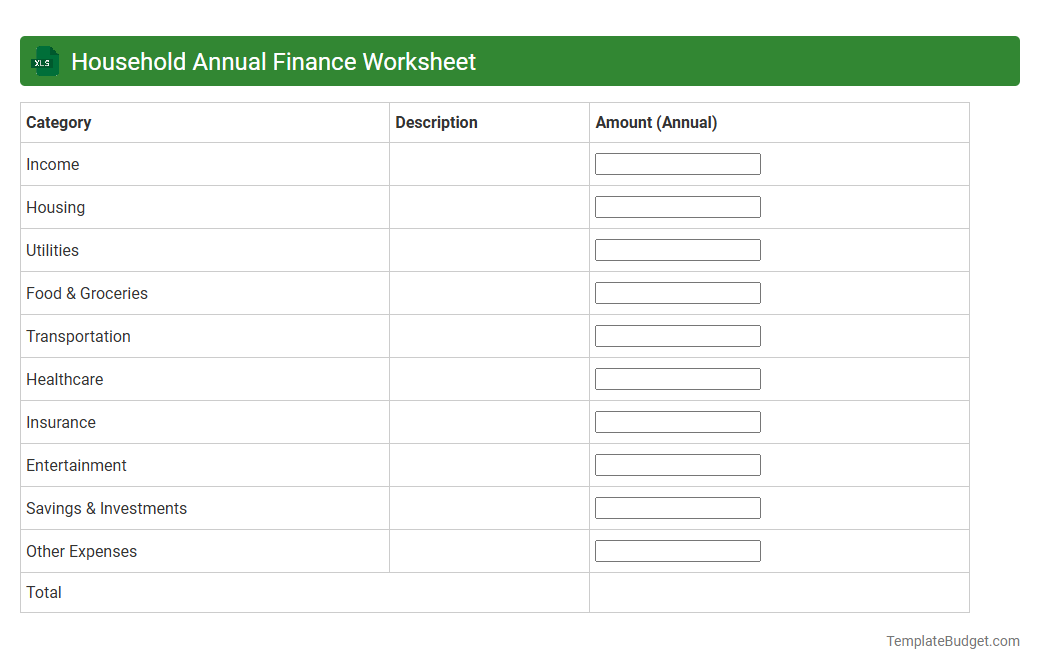Click the Healthcare category label
1040x670 pixels.
(x=65, y=379)
